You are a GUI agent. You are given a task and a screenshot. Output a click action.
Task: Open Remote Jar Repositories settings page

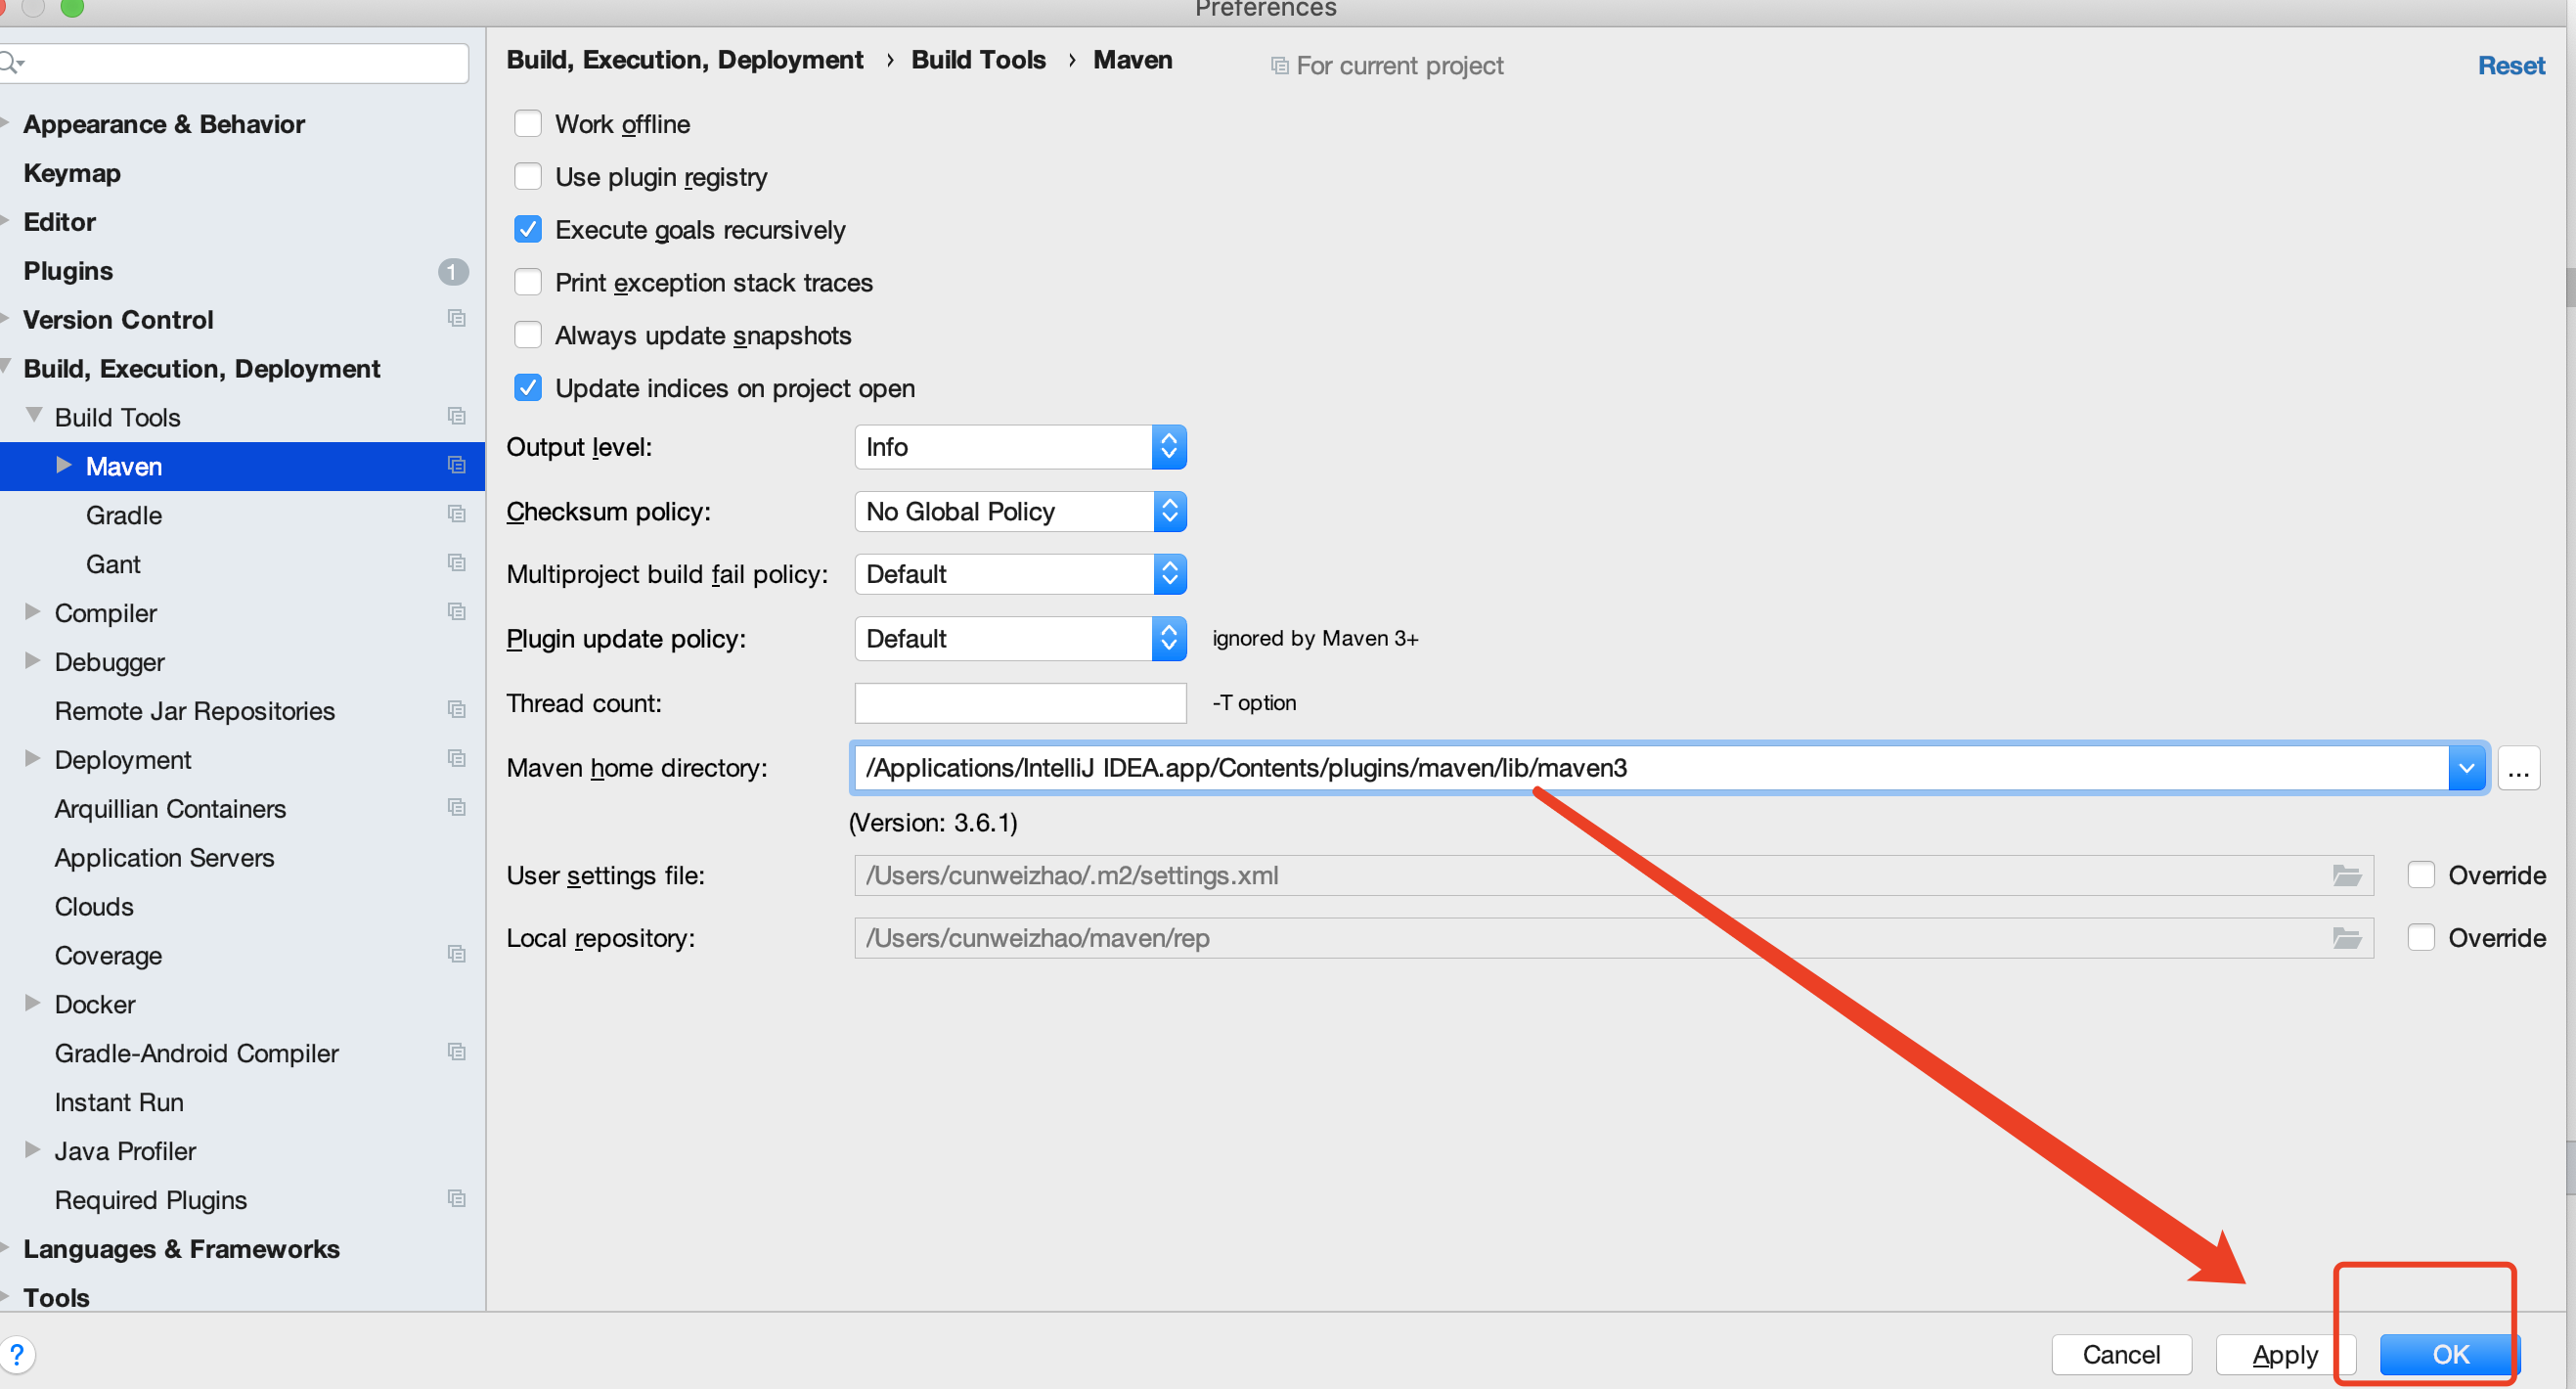point(194,711)
